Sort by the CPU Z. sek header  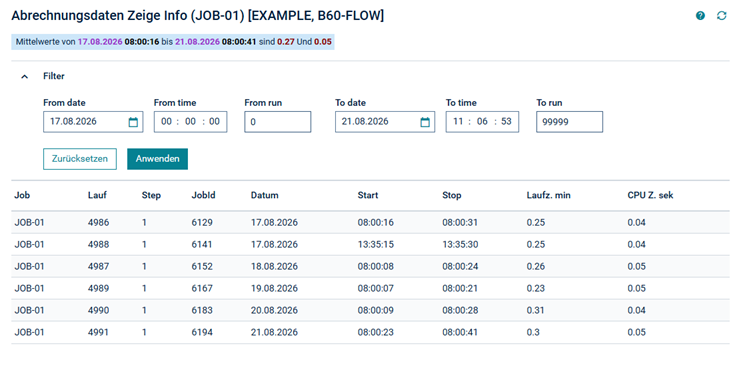(x=651, y=195)
